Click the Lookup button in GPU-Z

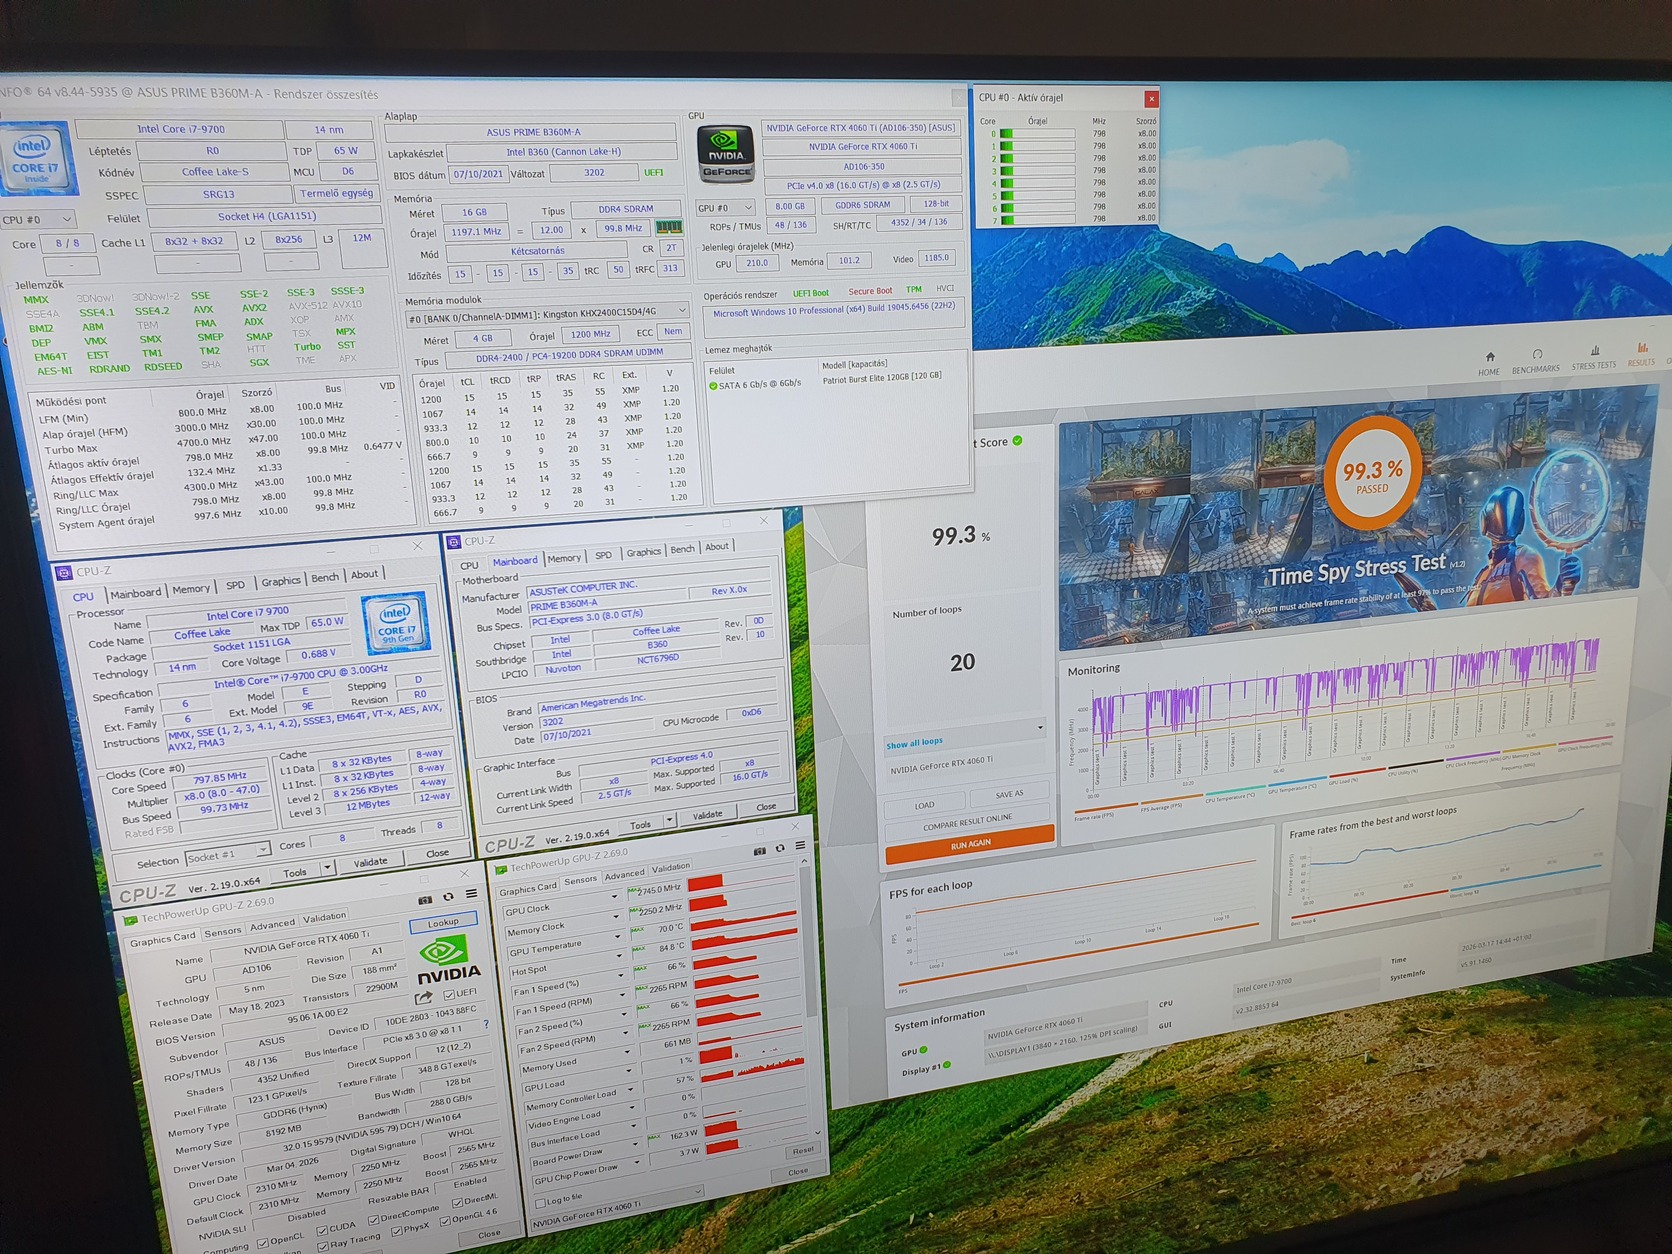(443, 922)
